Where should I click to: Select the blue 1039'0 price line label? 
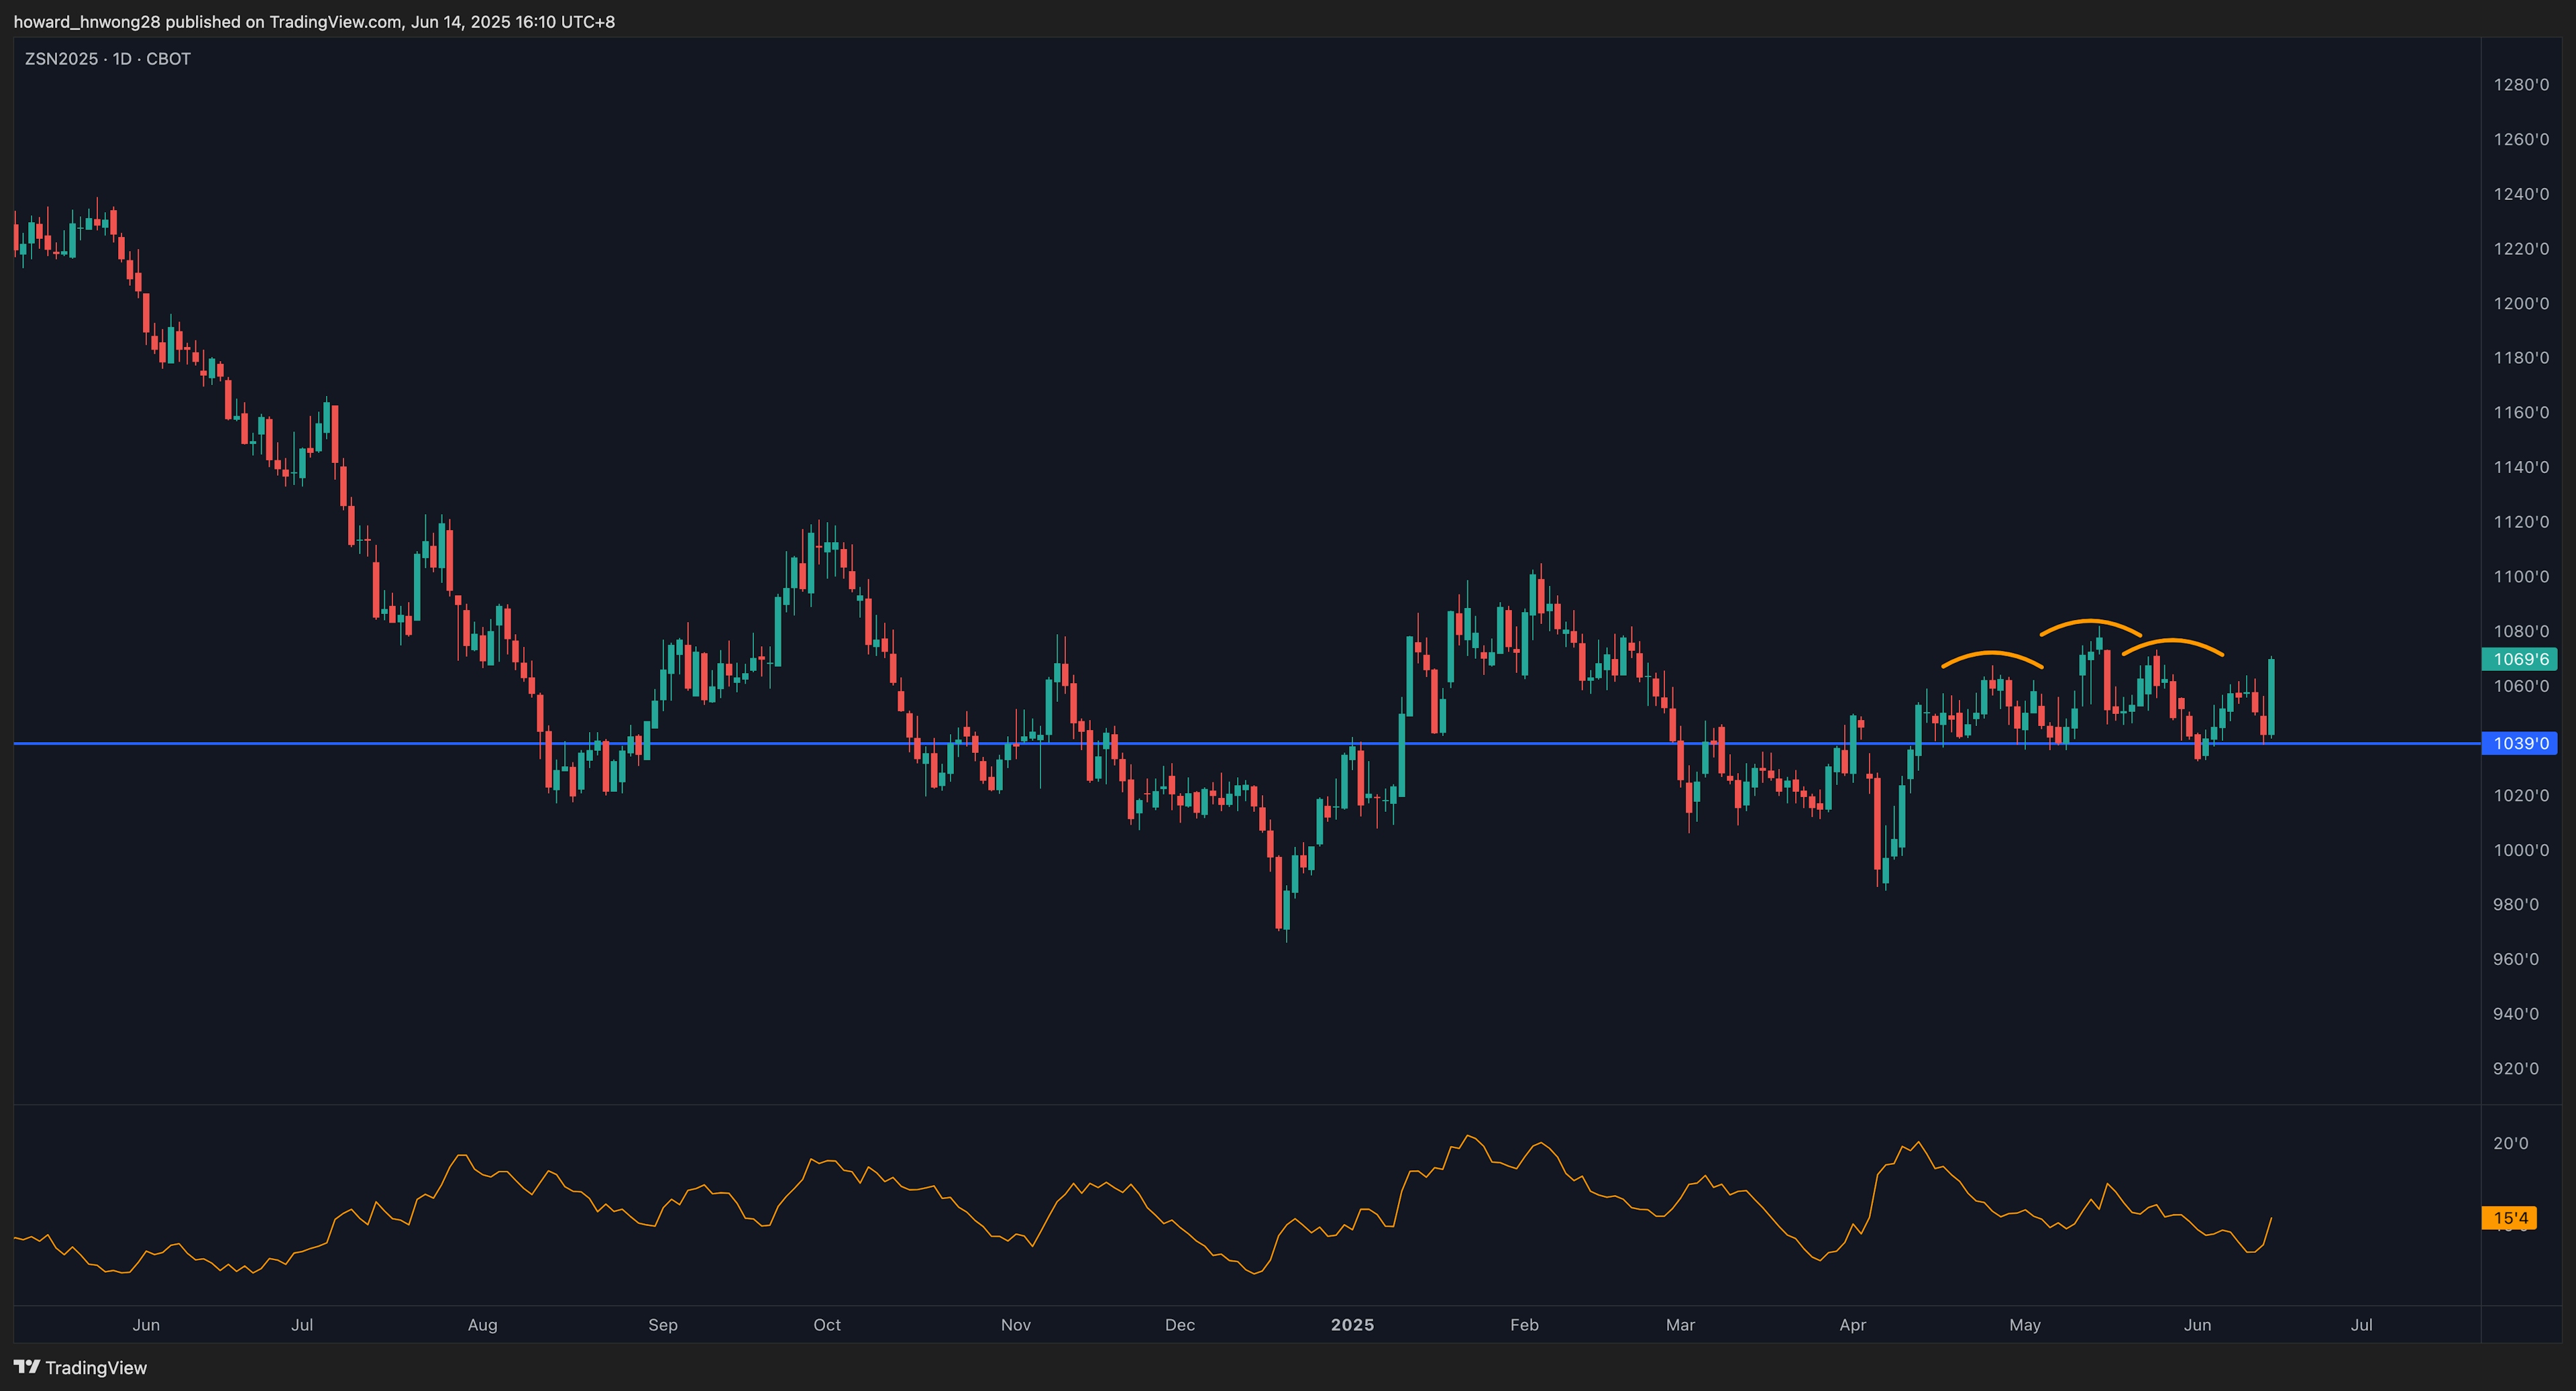coord(2519,743)
